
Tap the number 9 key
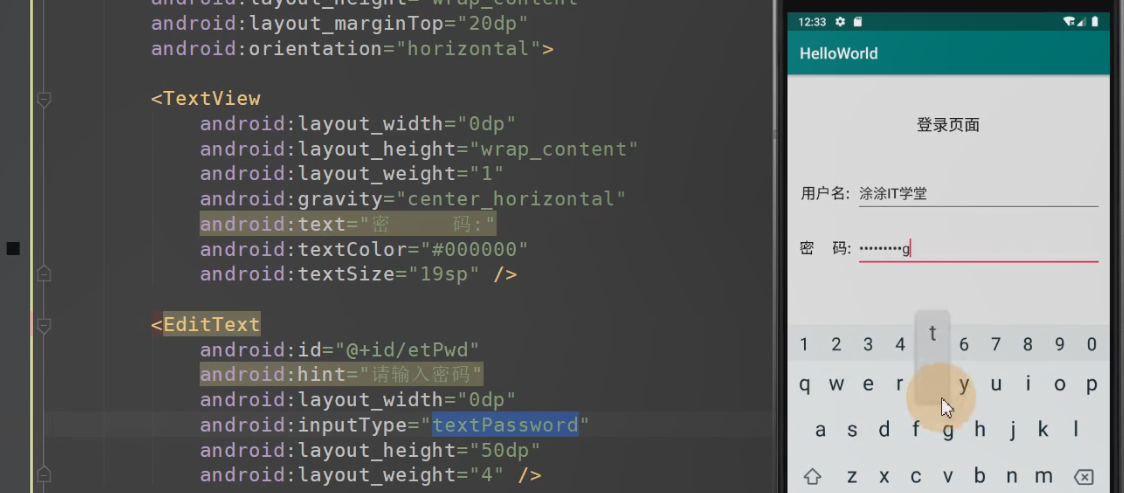1059,345
